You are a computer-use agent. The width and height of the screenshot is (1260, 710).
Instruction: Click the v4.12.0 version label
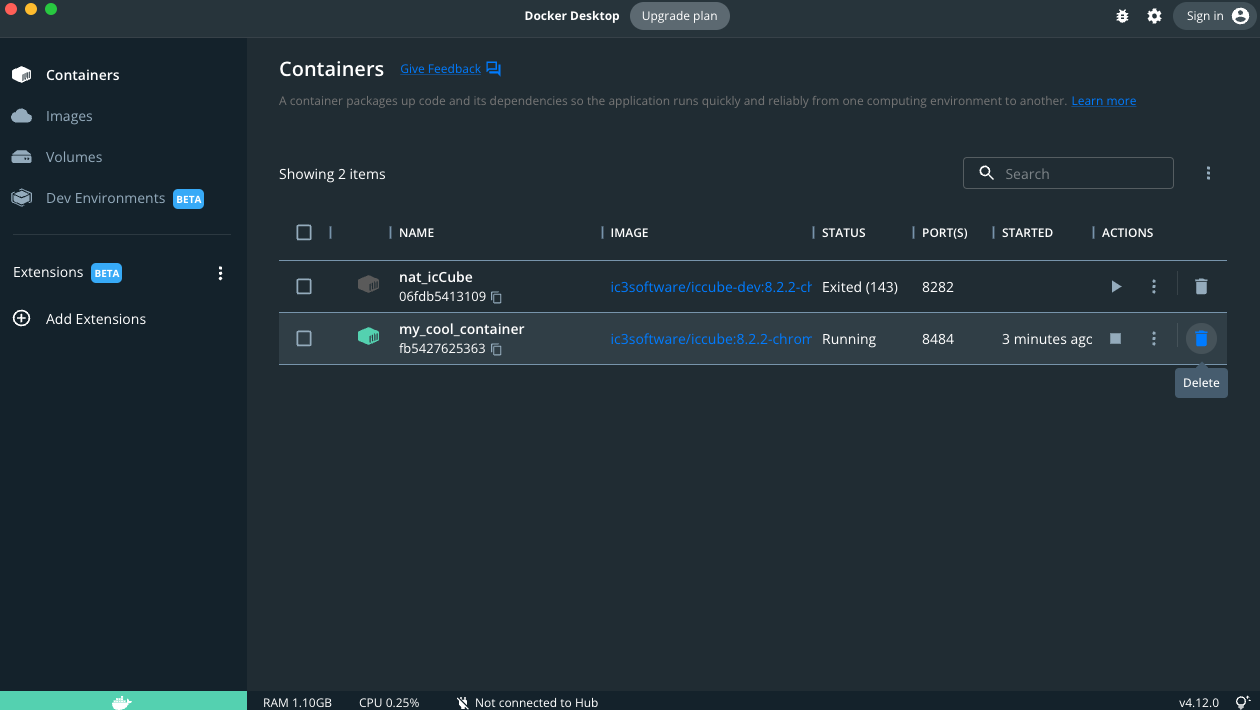(x=1199, y=702)
